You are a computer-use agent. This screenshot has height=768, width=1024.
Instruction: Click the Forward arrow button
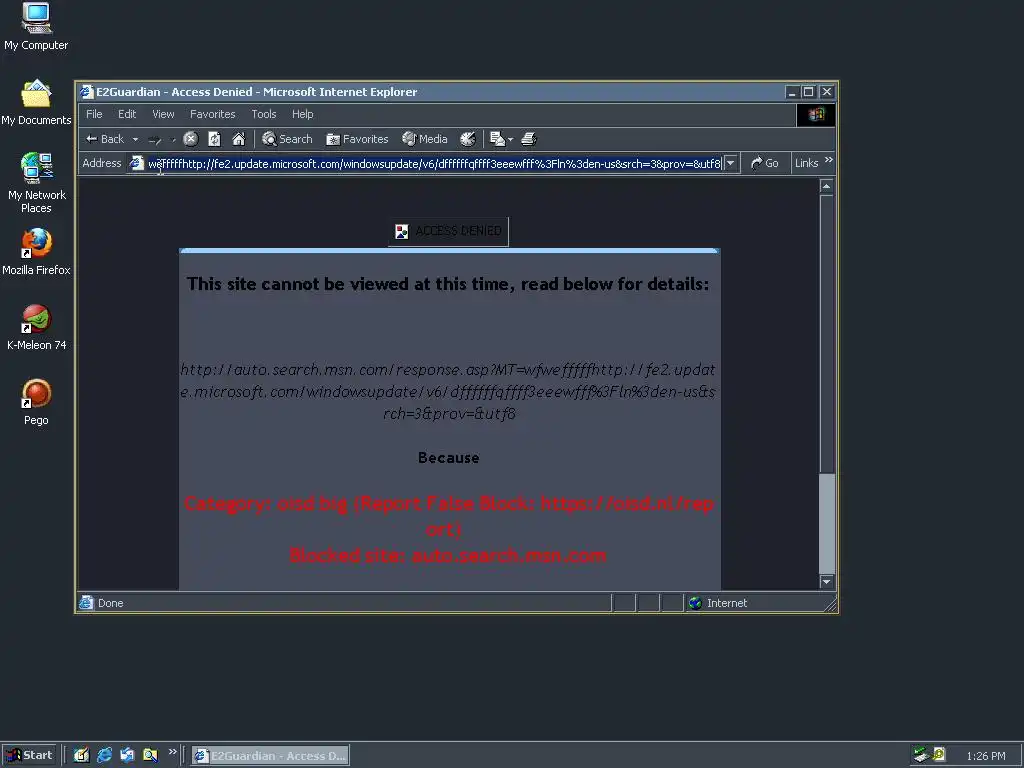pyautogui.click(x=155, y=139)
